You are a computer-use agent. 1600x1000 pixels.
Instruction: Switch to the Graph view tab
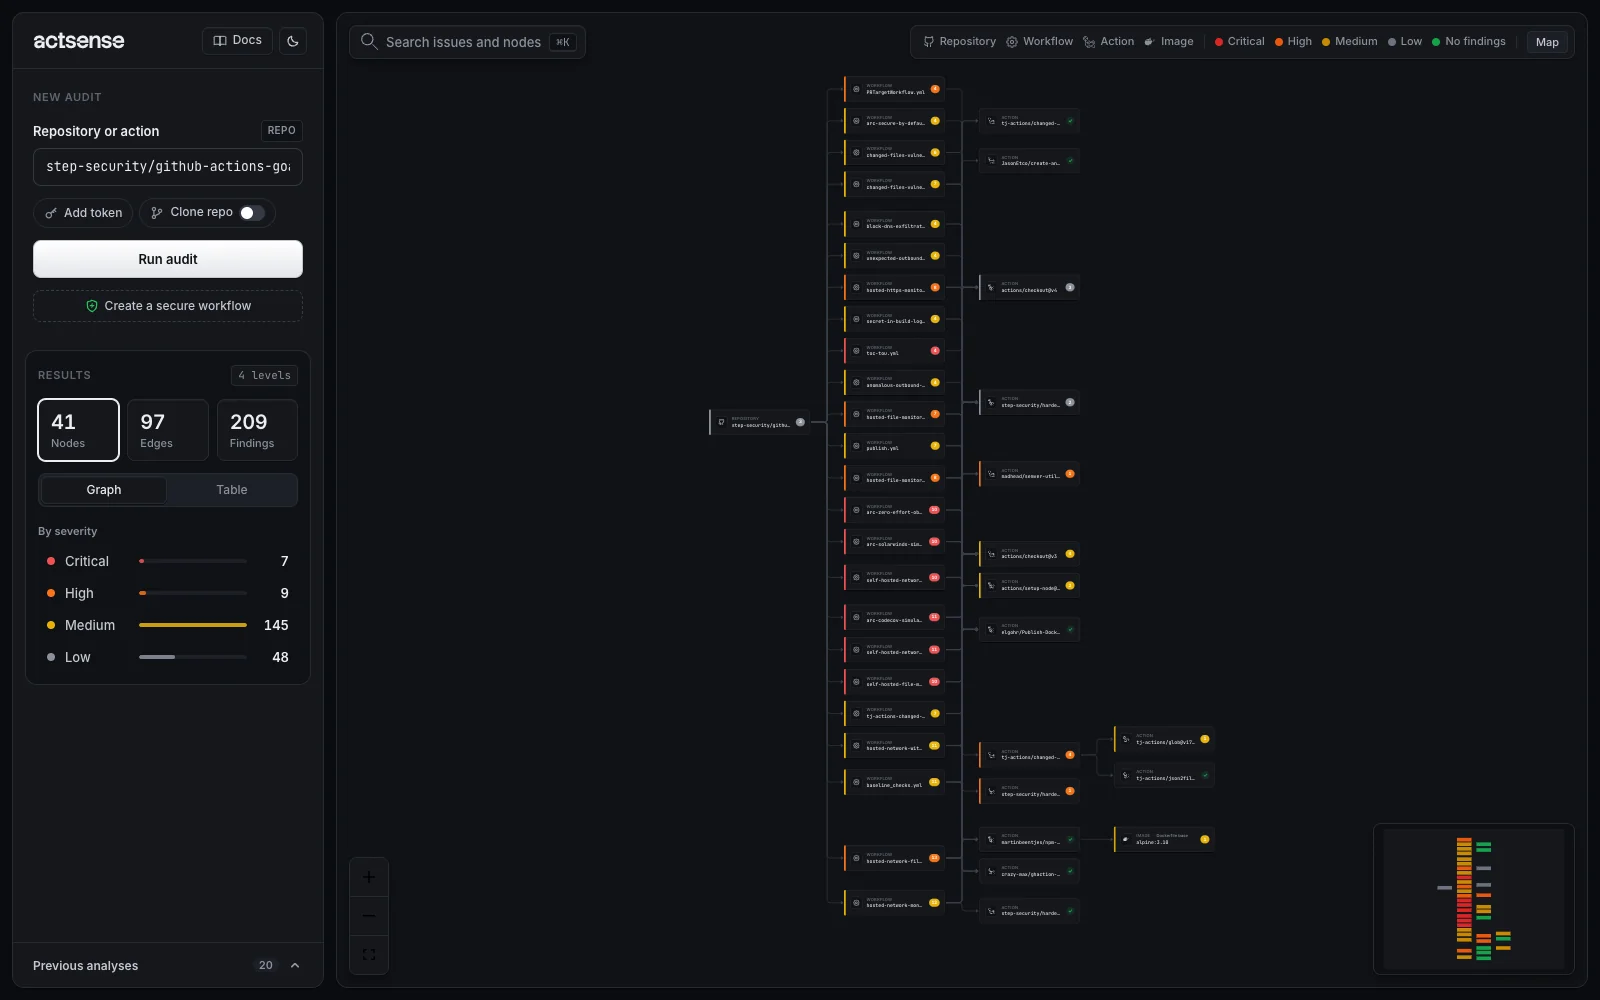104,490
